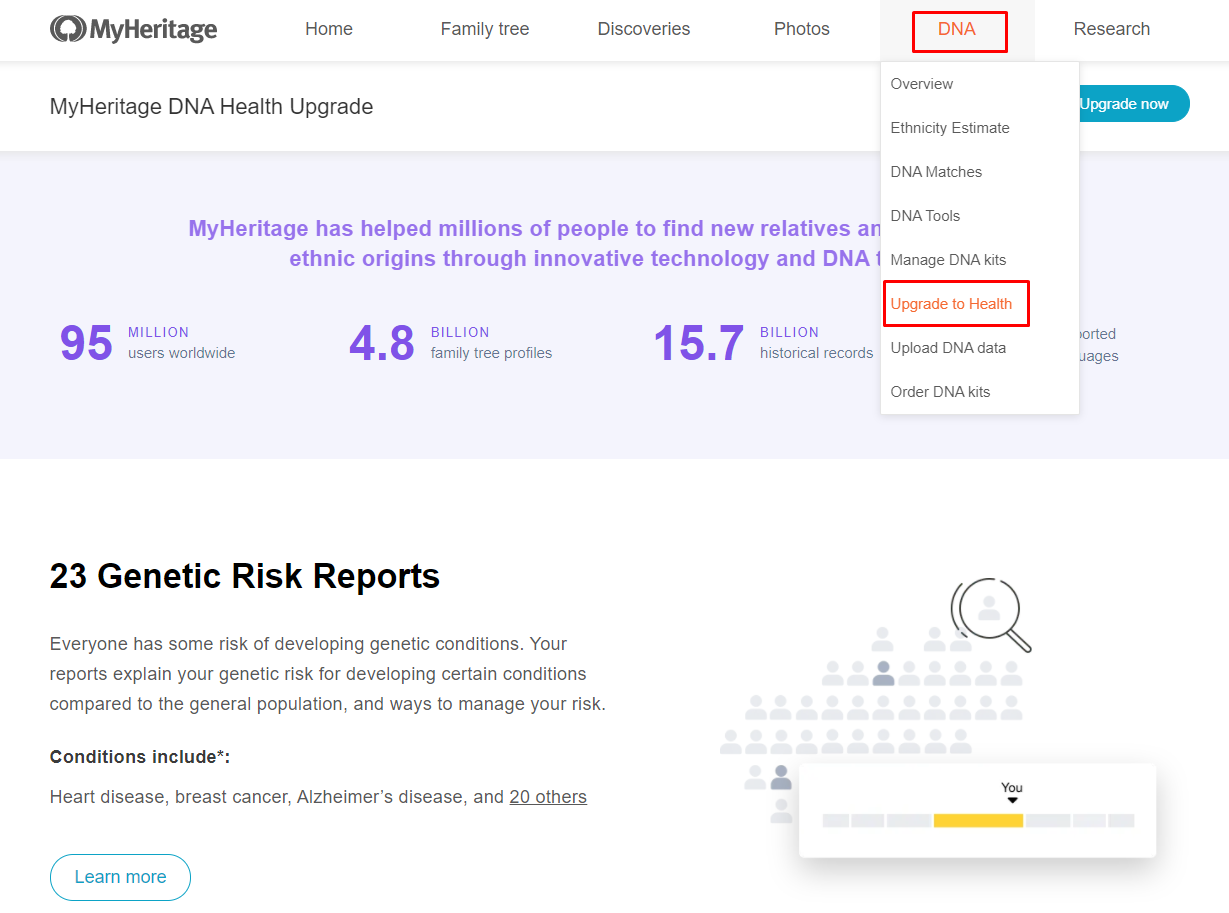Select Manage DNA kits entry
Image resolution: width=1229 pixels, height=913 pixels.
(948, 260)
